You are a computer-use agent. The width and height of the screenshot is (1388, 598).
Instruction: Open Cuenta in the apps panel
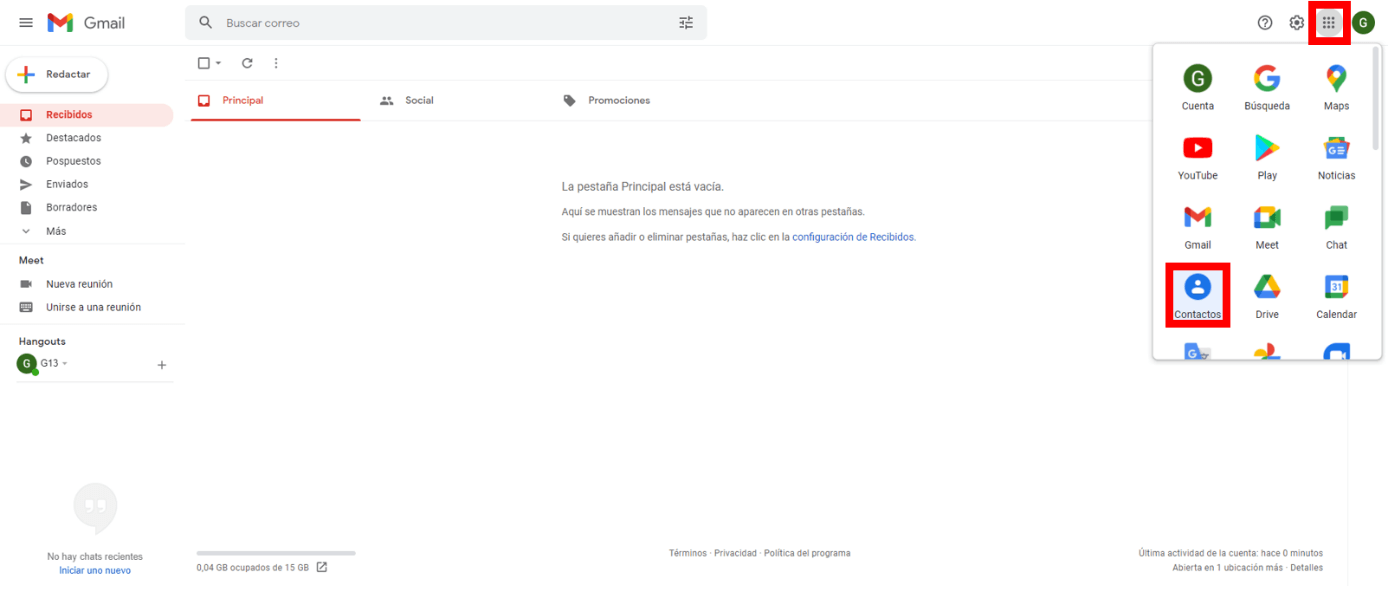coord(1198,88)
